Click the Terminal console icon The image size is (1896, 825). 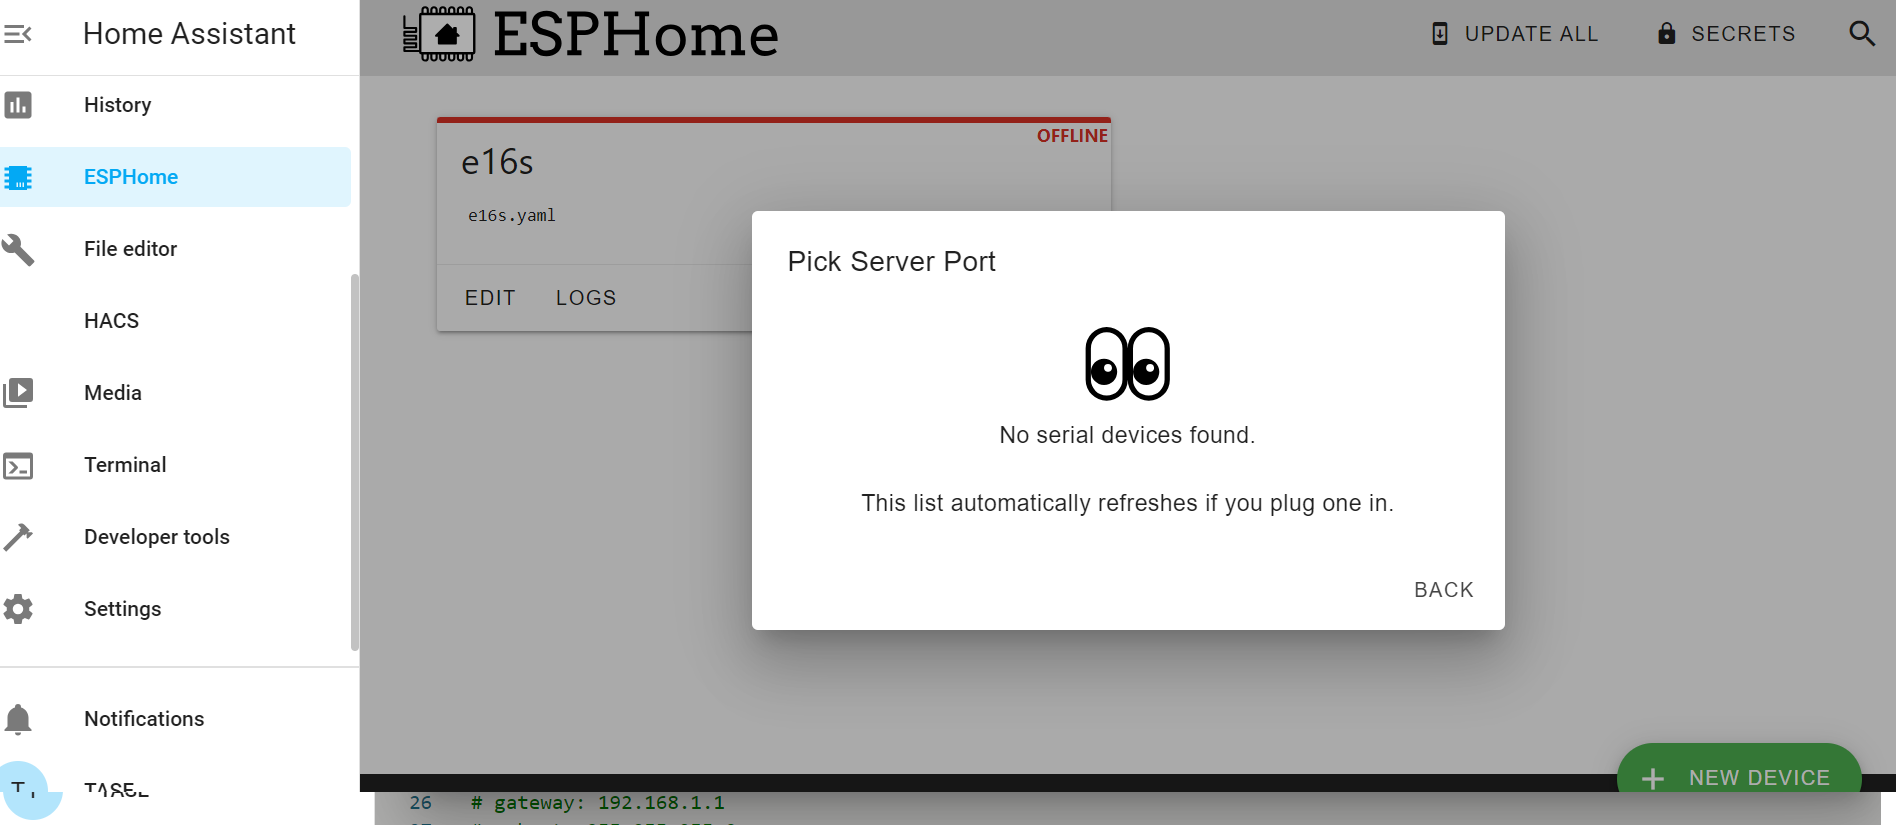pos(18,466)
